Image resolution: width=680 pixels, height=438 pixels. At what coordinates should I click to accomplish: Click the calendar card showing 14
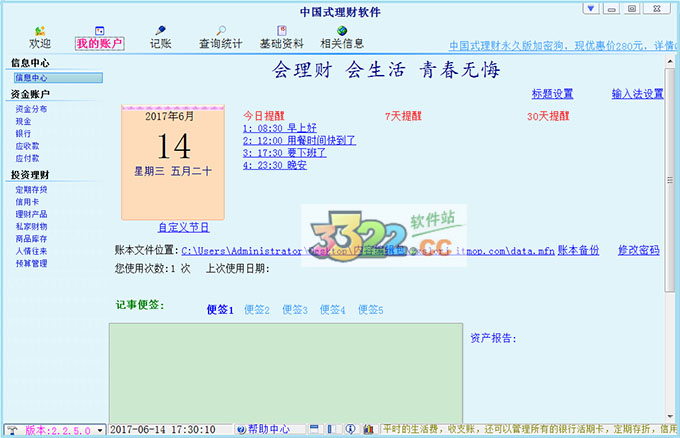tap(173, 162)
